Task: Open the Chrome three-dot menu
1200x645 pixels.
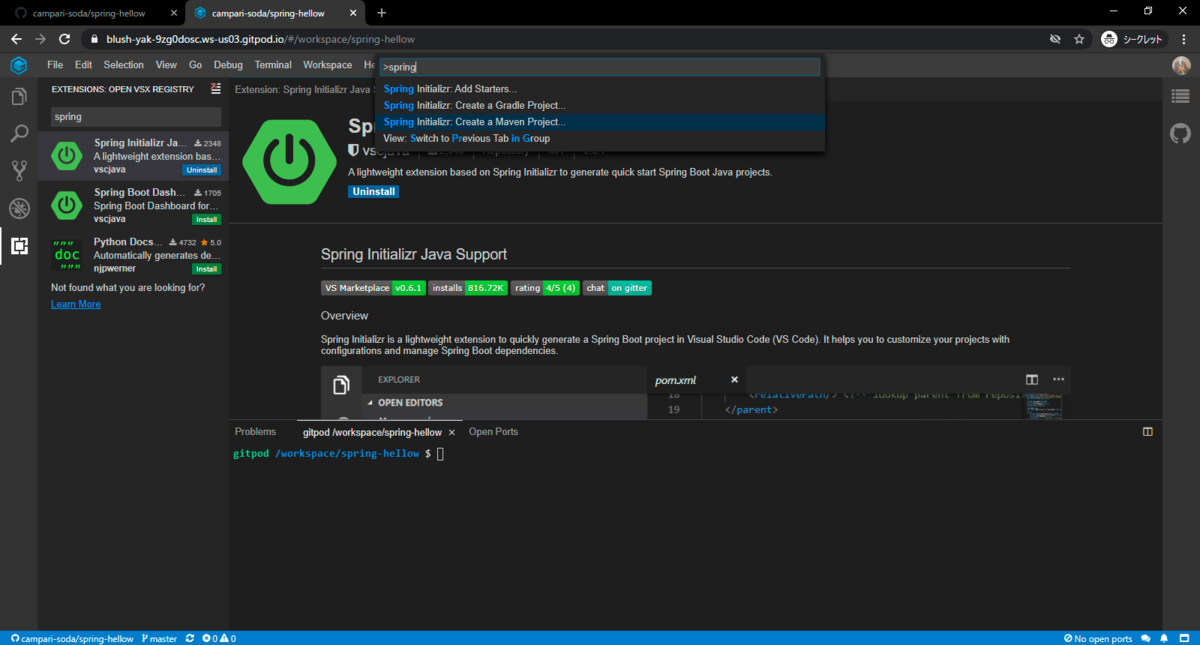Action: pyautogui.click(x=1183, y=39)
